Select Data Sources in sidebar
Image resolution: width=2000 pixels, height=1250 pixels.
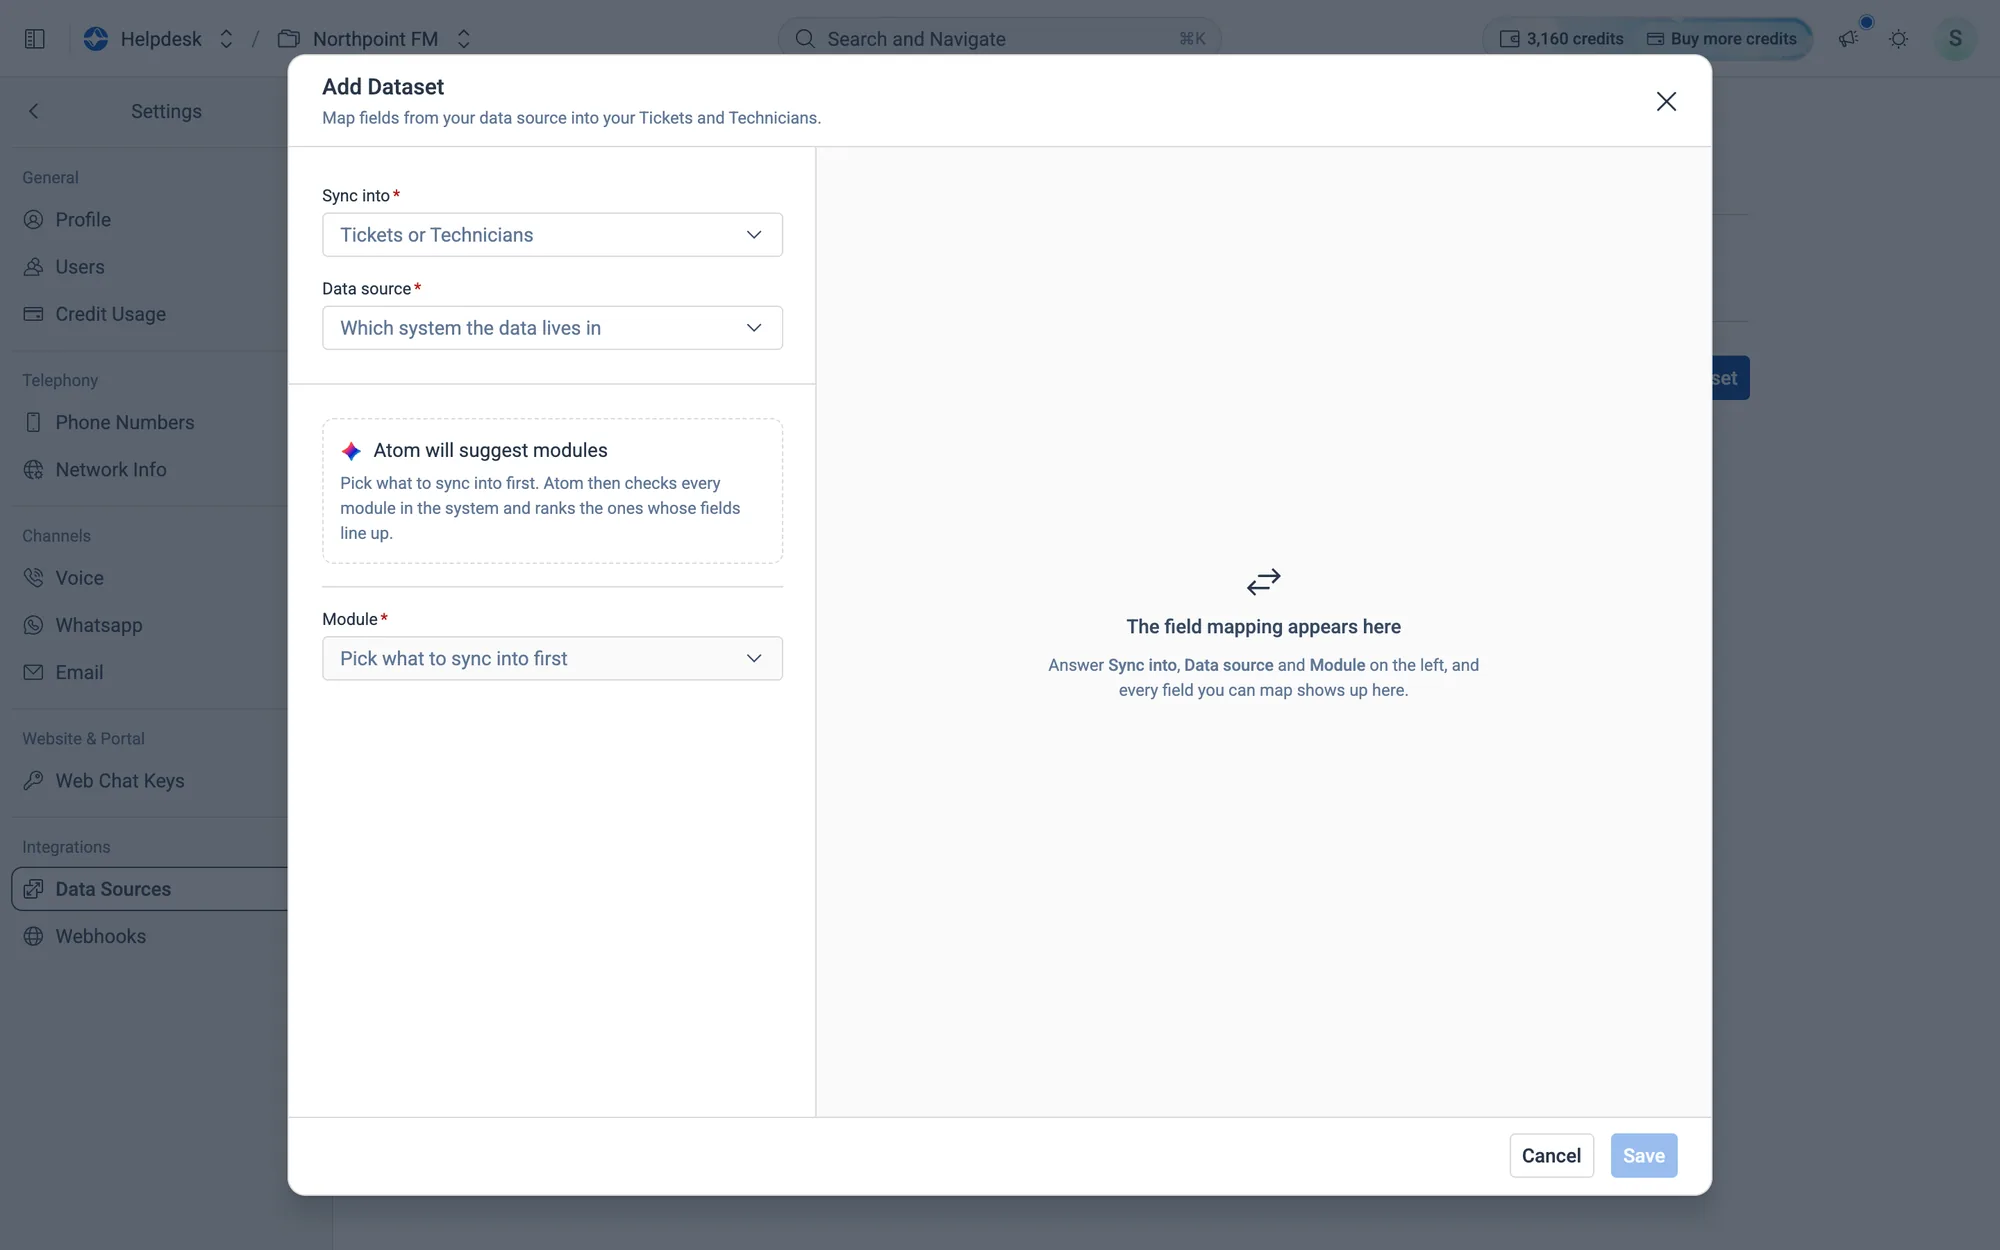(x=150, y=889)
